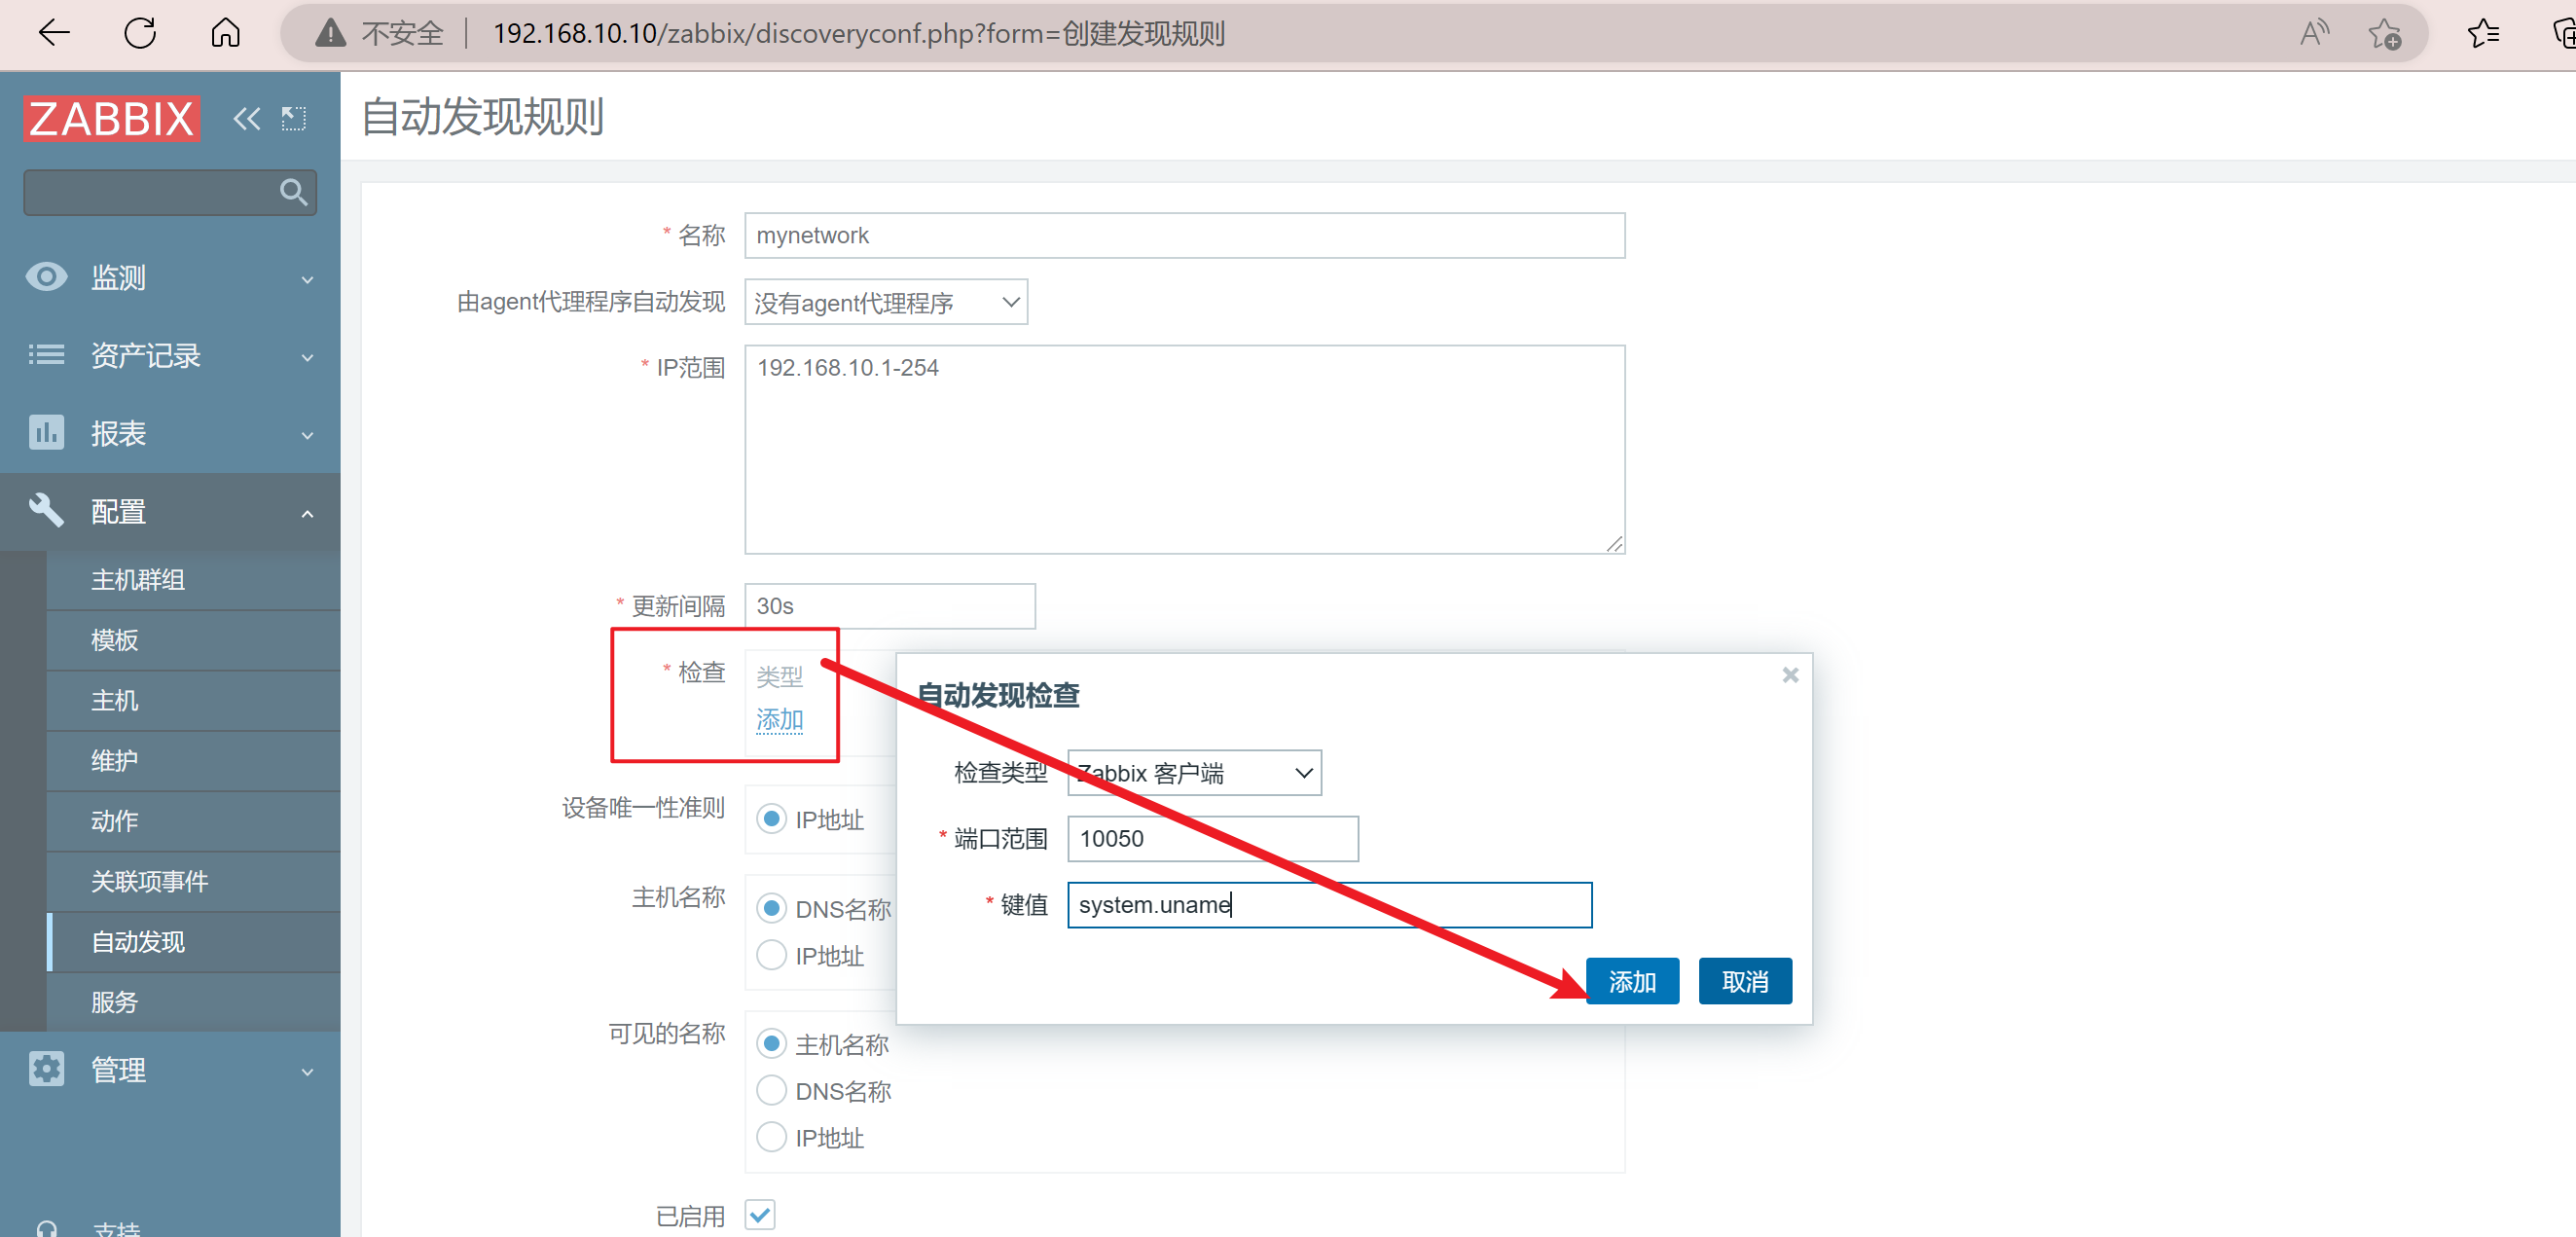
Task: Open the 检查类型 dropdown
Action: point(1195,773)
